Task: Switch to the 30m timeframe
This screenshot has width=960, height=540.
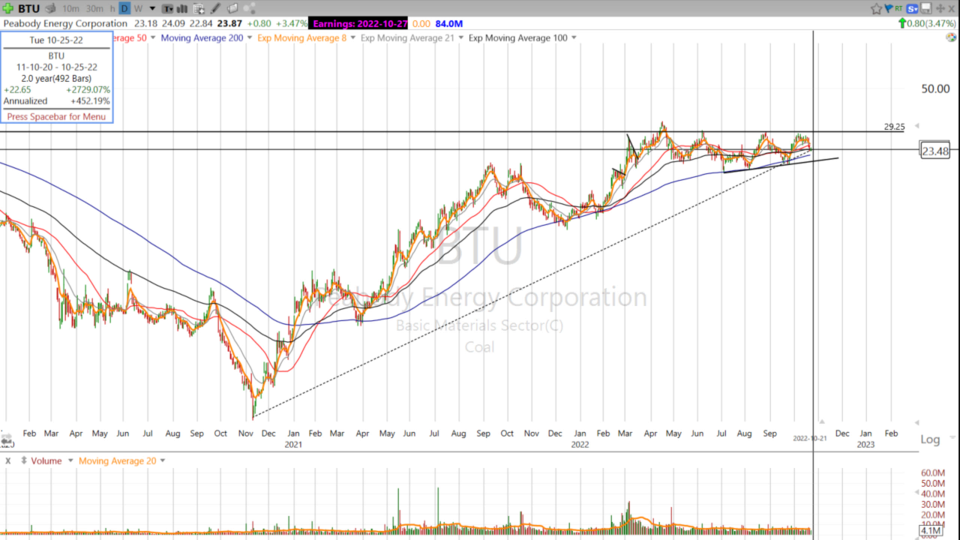Action: tap(94, 9)
